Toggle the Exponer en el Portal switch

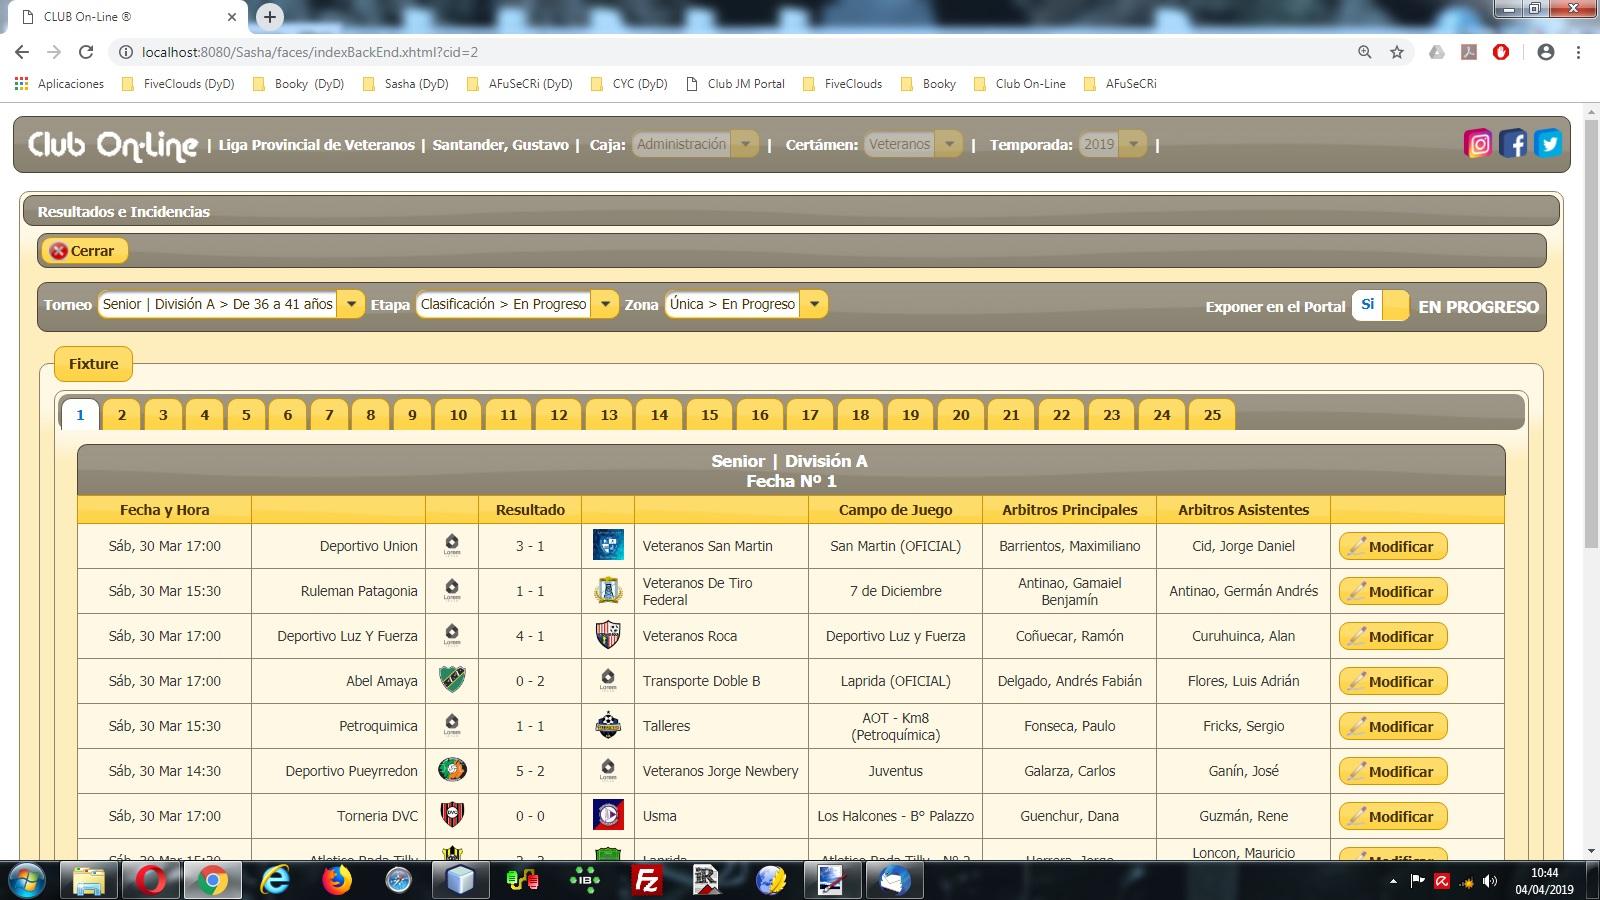point(1380,305)
